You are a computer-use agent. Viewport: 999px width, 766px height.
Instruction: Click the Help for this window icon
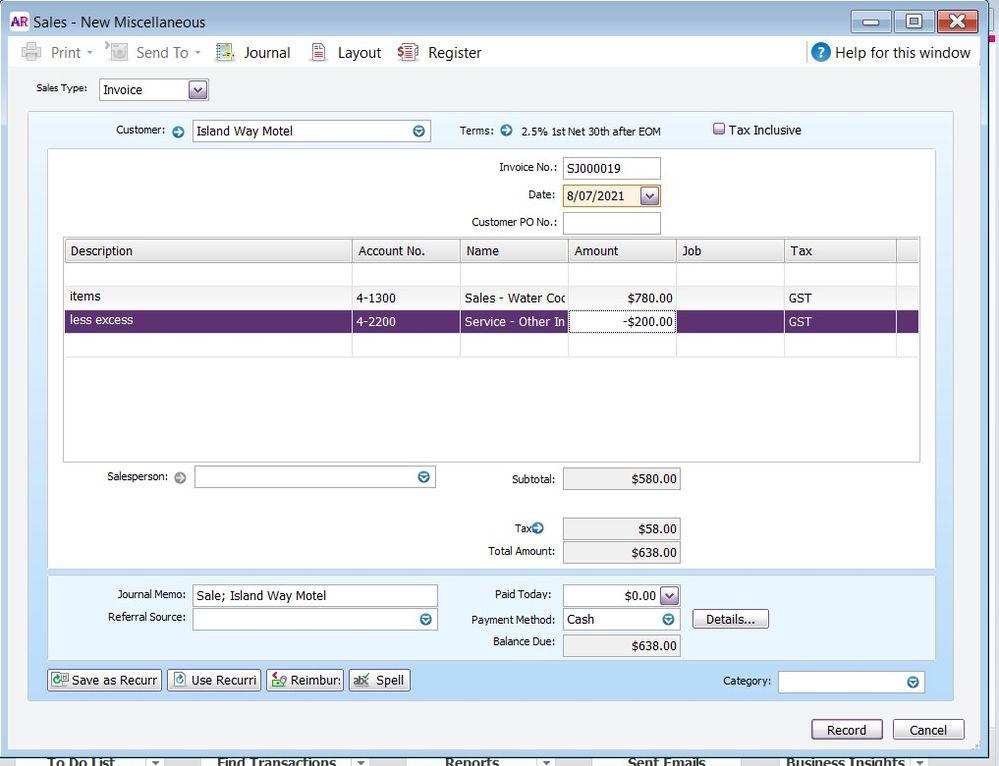(x=821, y=52)
